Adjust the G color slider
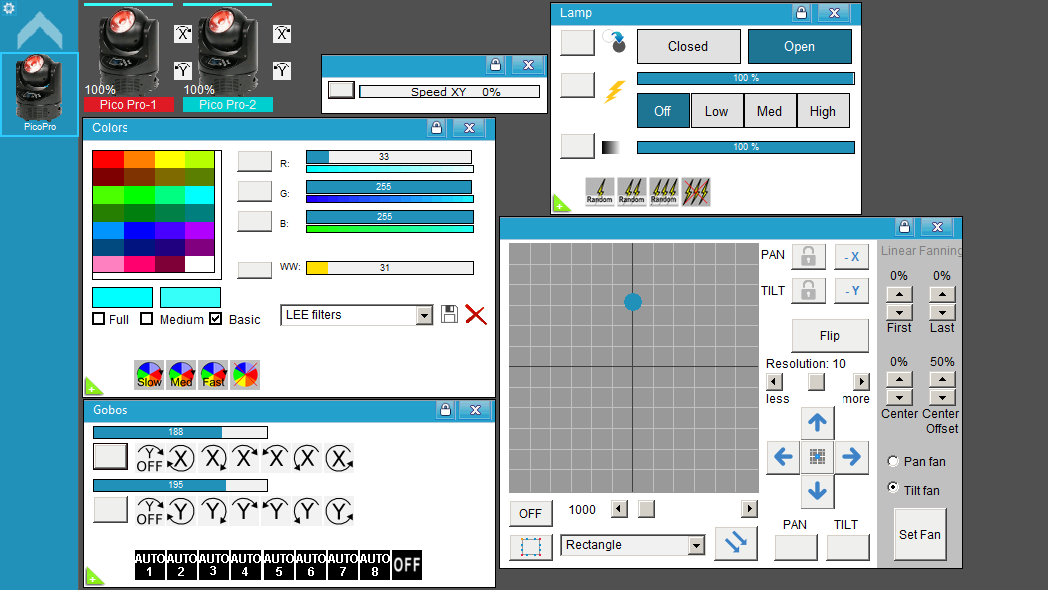The image size is (1048, 590). (x=389, y=187)
